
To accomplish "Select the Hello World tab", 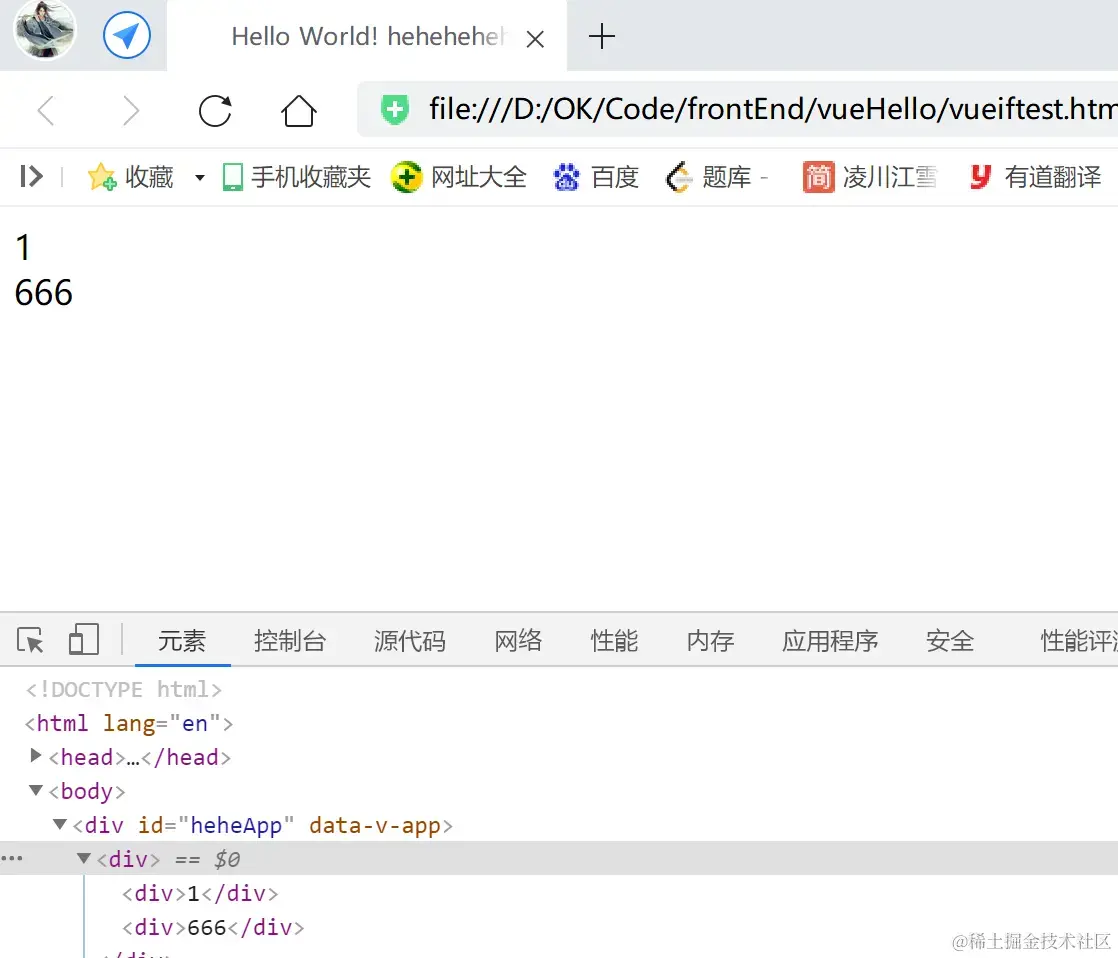I will [x=366, y=36].
